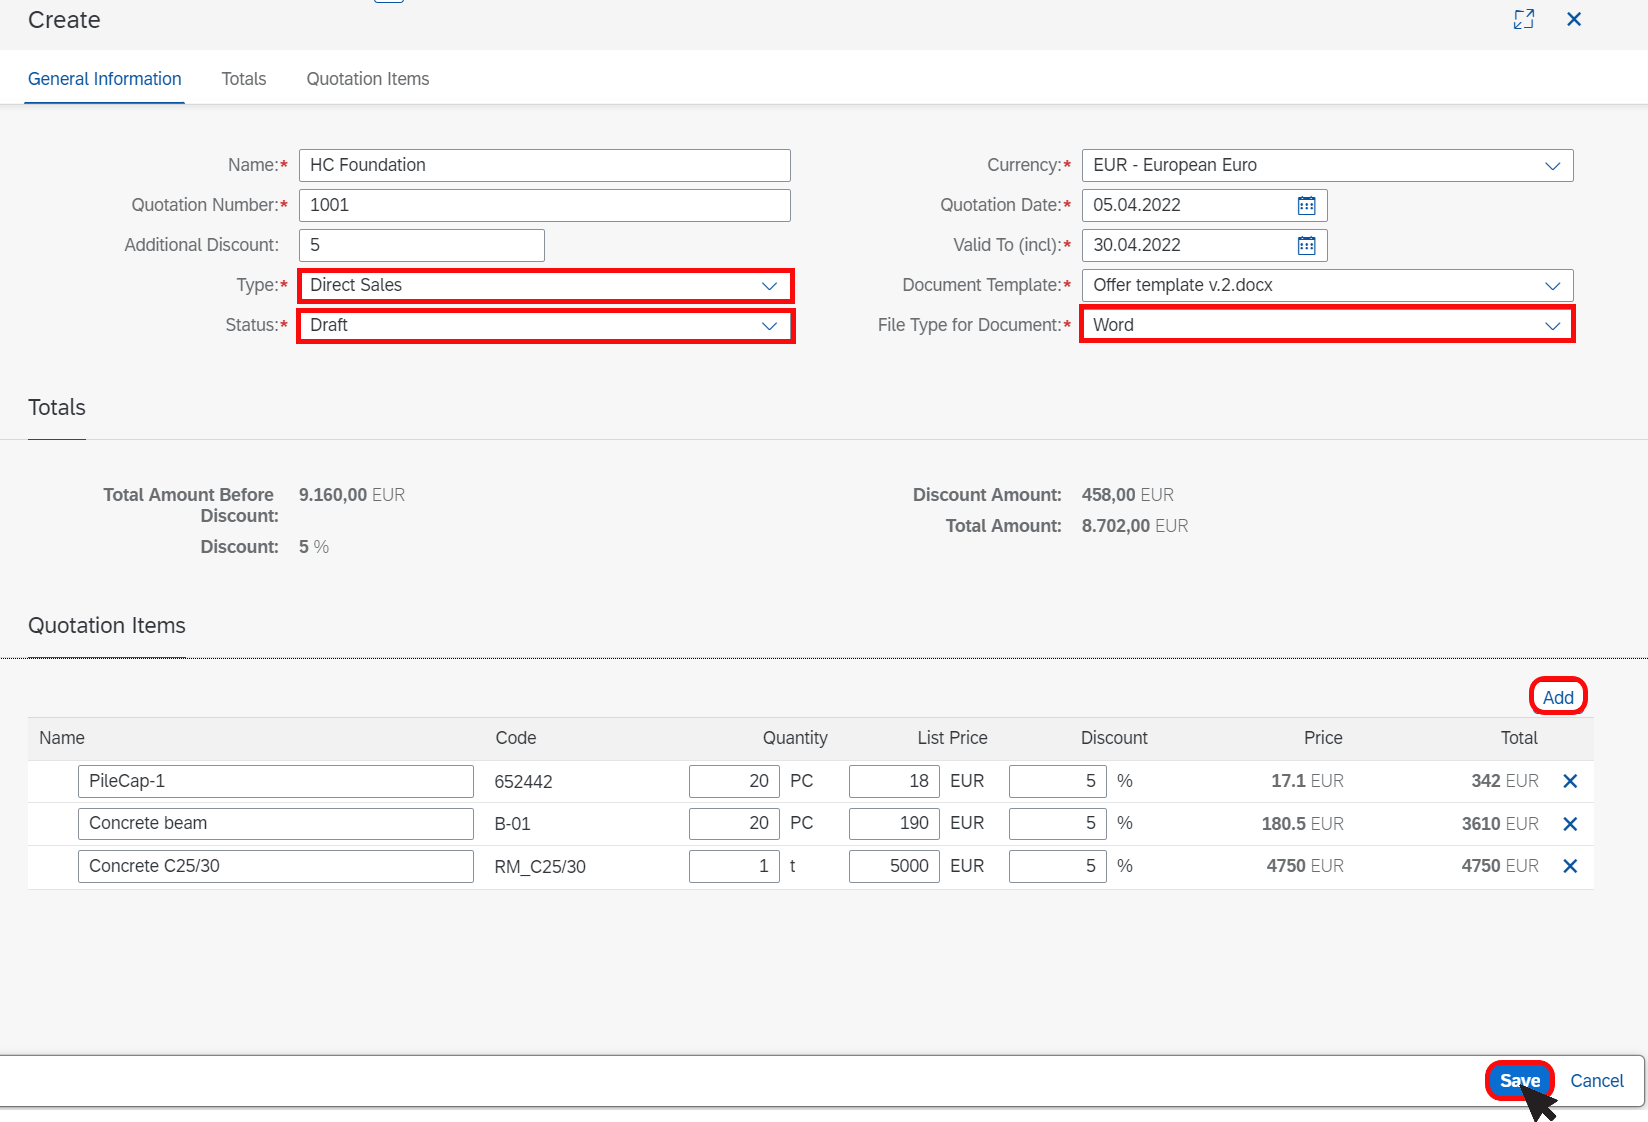Click the Discount Amount value 458,00 EUR
Image resolution: width=1648 pixels, height=1122 pixels.
1128,495
